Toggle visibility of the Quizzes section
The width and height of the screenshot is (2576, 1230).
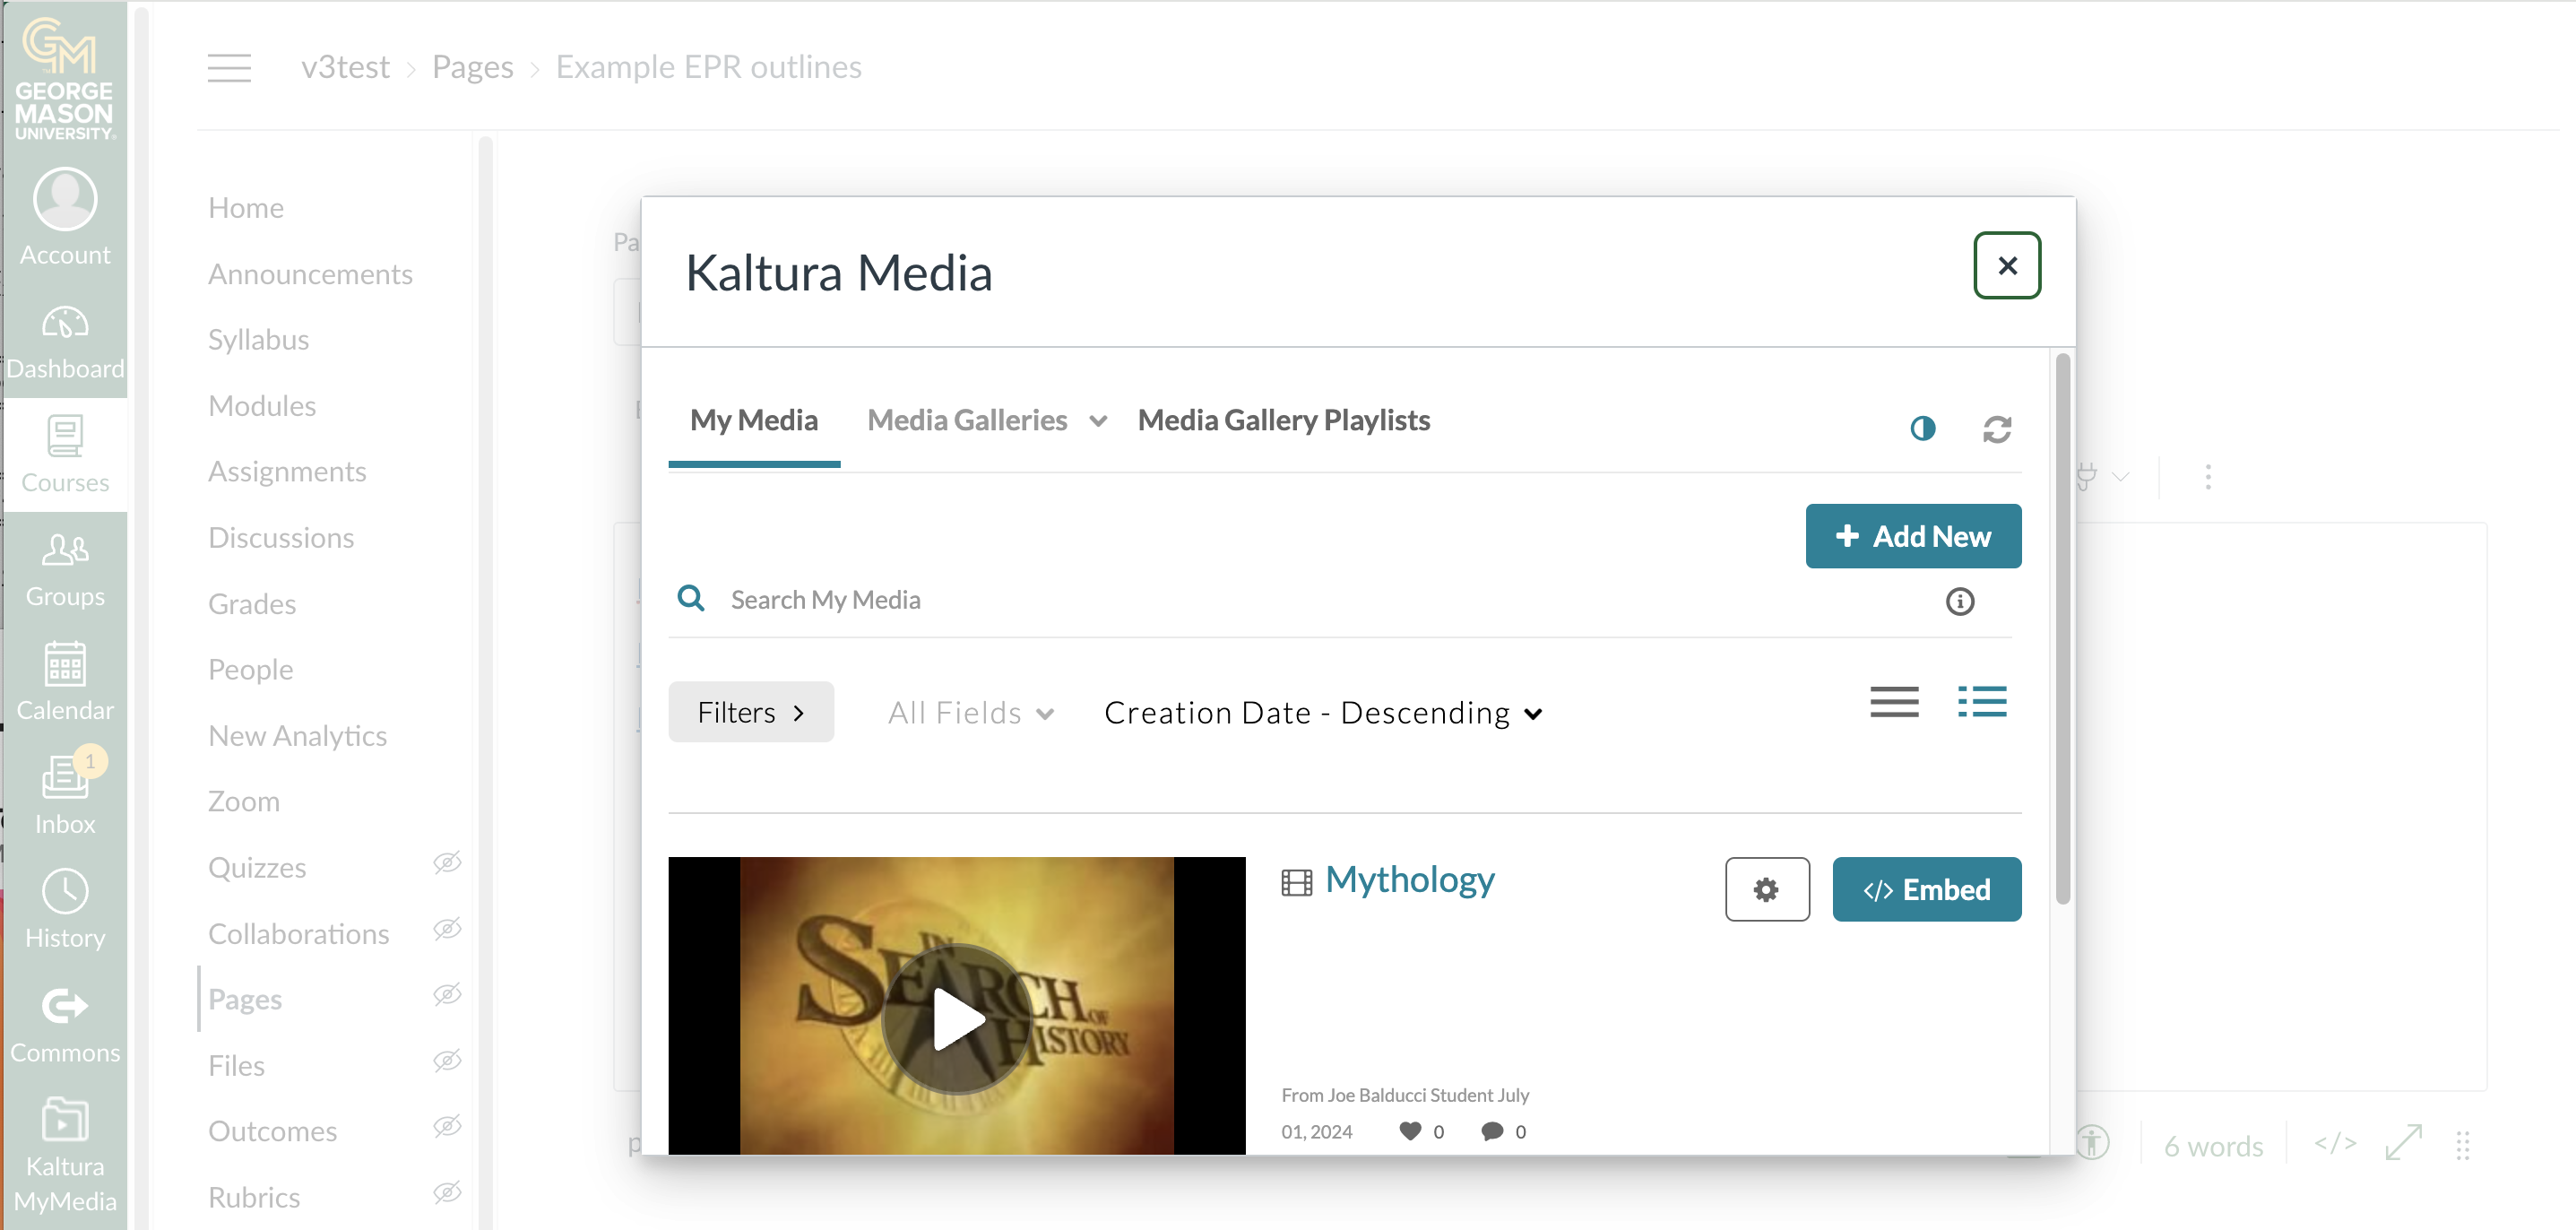point(447,862)
